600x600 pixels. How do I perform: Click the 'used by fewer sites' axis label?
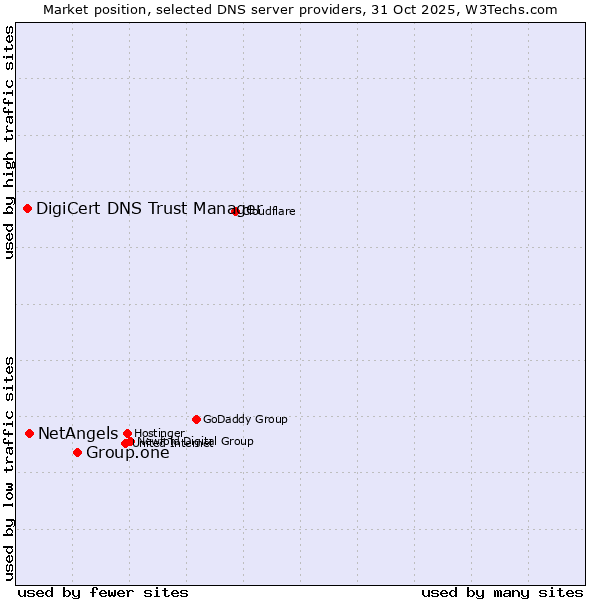pyautogui.click(x=103, y=592)
